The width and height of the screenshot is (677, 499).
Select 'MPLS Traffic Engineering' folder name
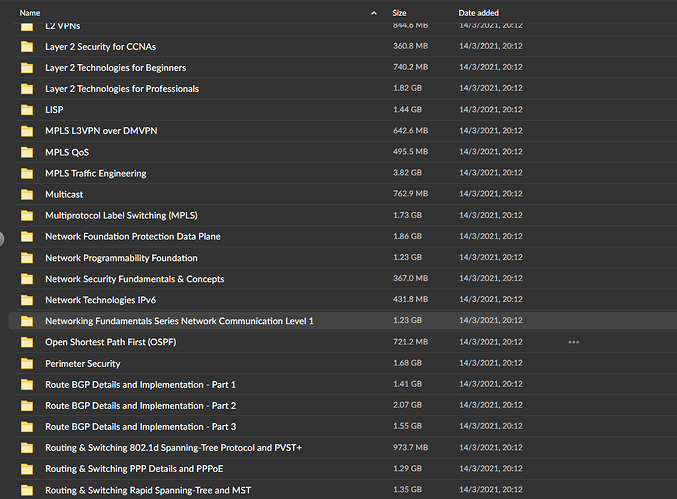(96, 174)
